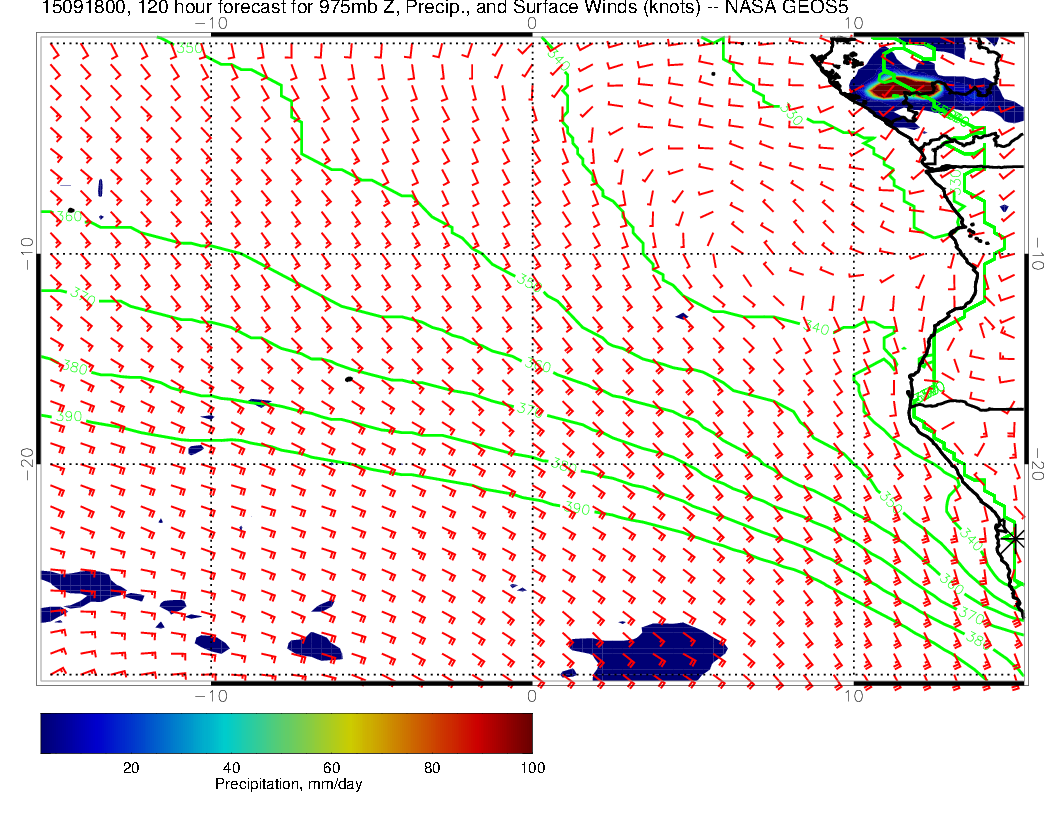Click the dark red precipitation core in the top-right corner
Screen dimensions: 1056x816
(x=903, y=86)
